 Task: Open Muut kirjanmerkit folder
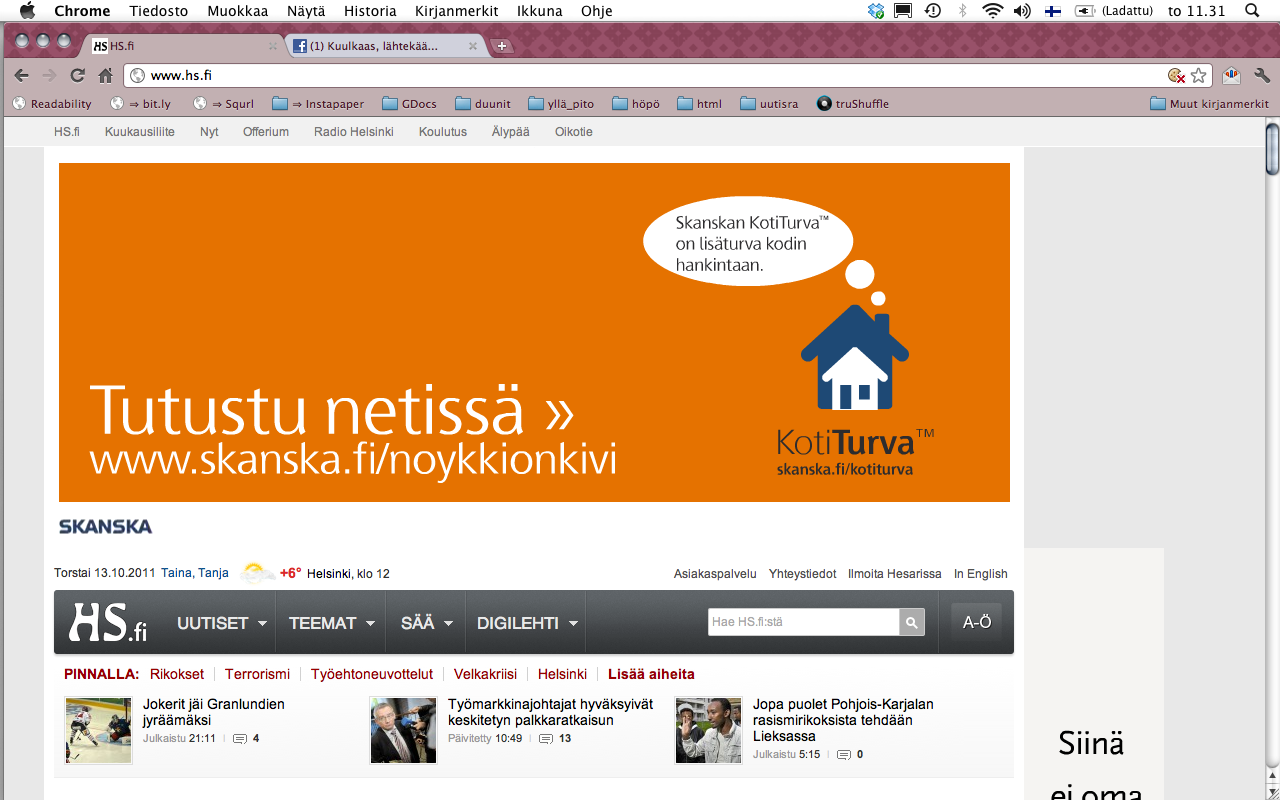(x=1209, y=104)
